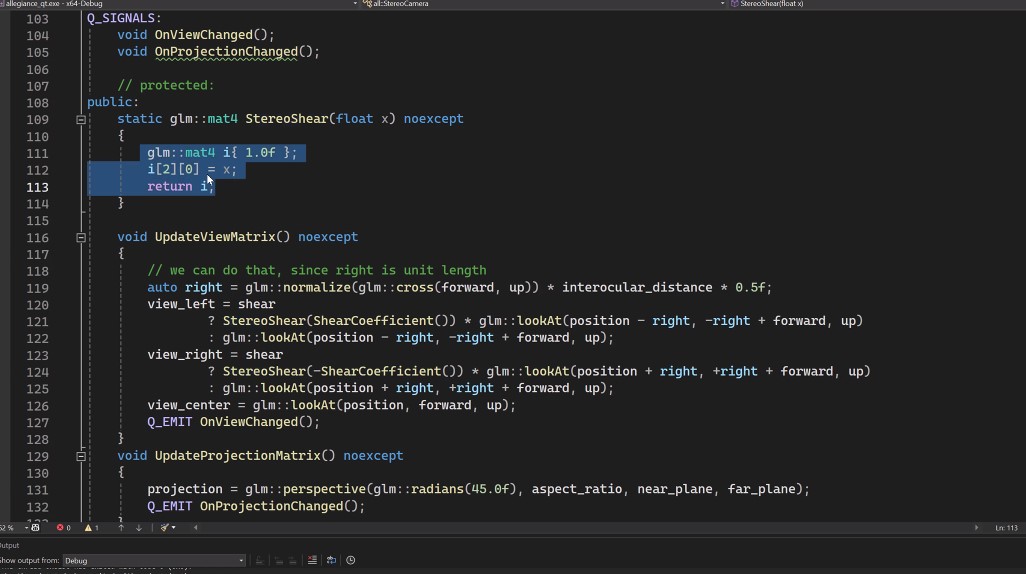The height and width of the screenshot is (574, 1026).
Task: Collapse the StereoShear function block
Action: tap(81, 119)
